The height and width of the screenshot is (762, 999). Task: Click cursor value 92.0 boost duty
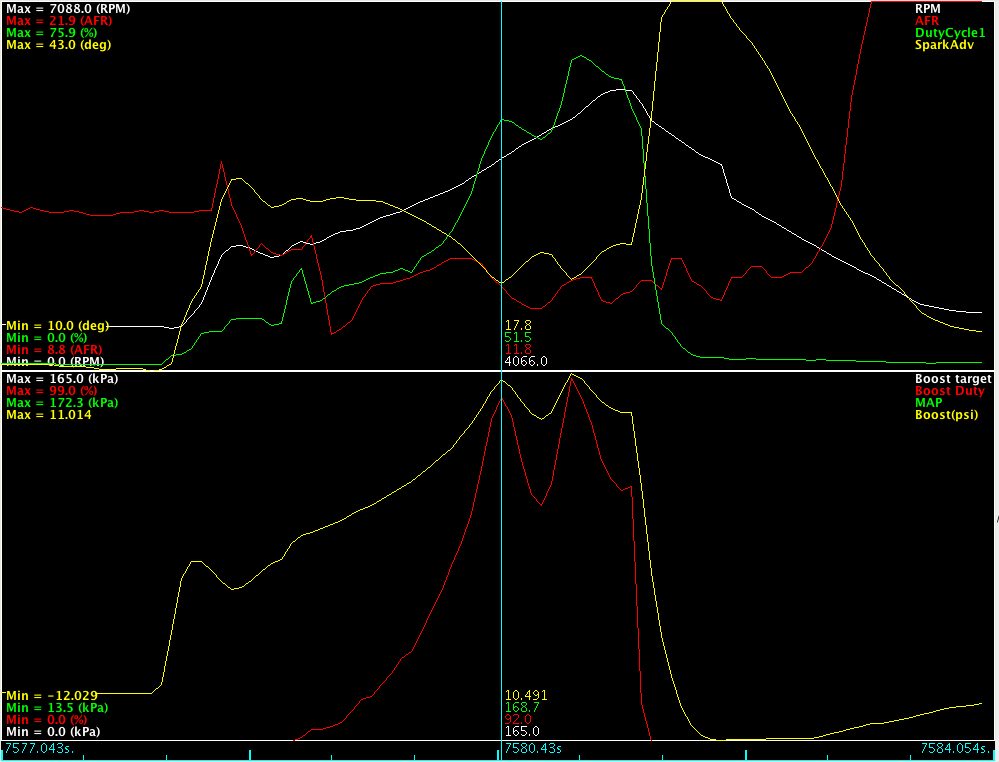[518, 720]
